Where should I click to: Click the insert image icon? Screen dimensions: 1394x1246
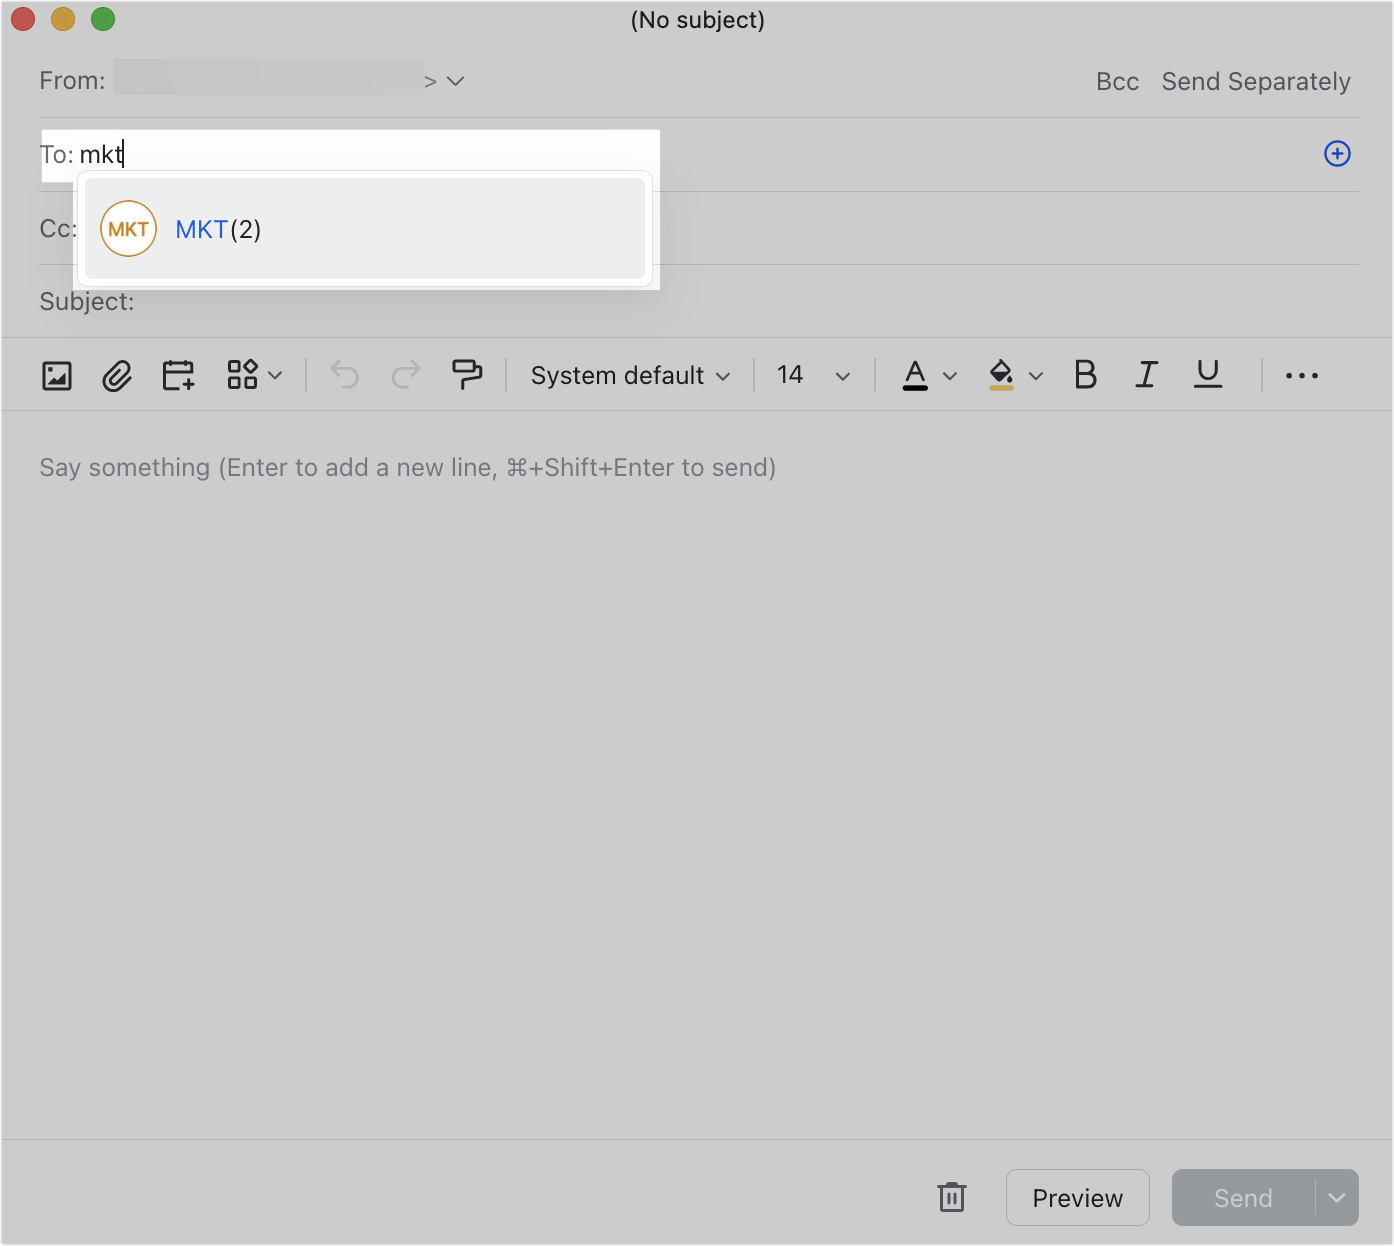[57, 375]
